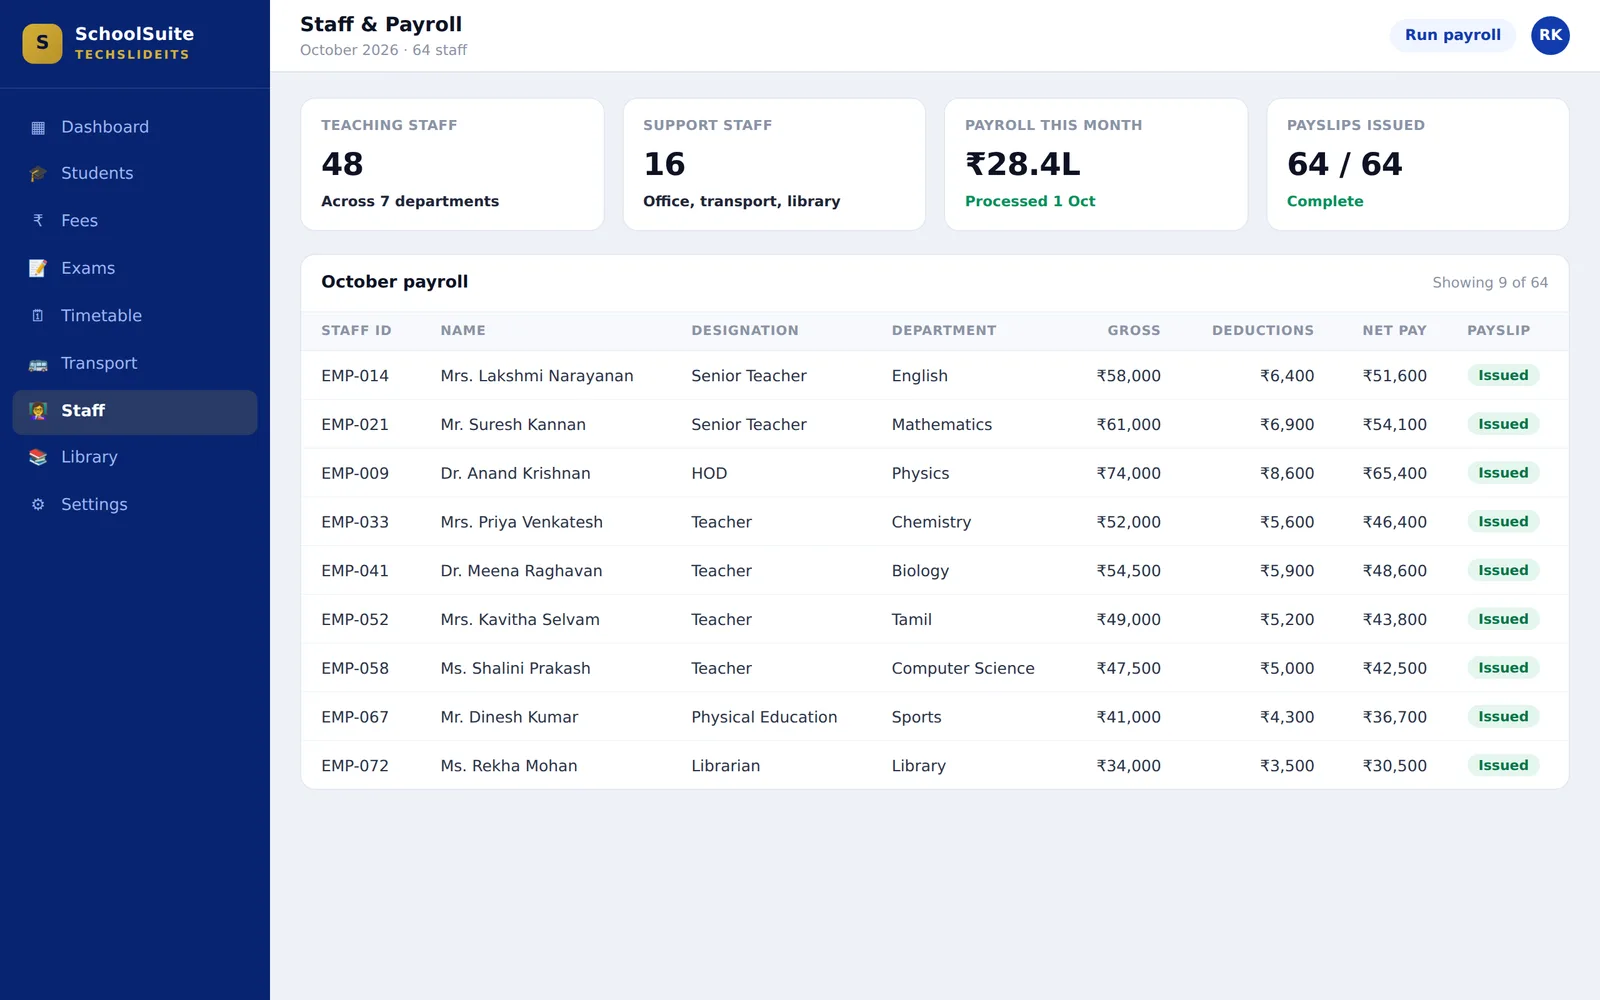
Task: Select staff ID EMP-009
Action: pyautogui.click(x=355, y=473)
